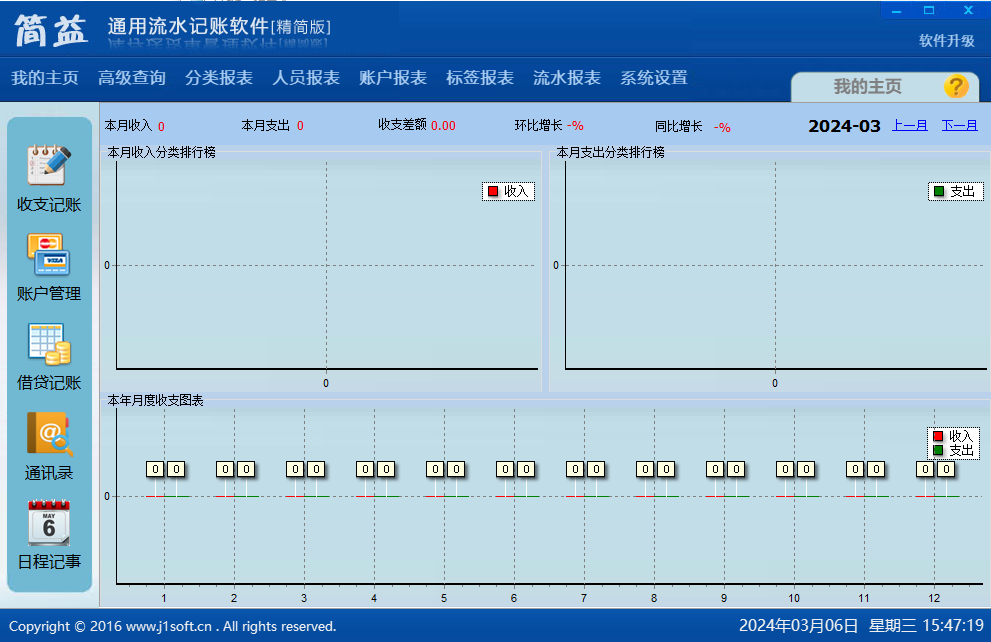Click 本月支出分类排行榜 chart title
This screenshot has width=991, height=642.
tap(610, 152)
